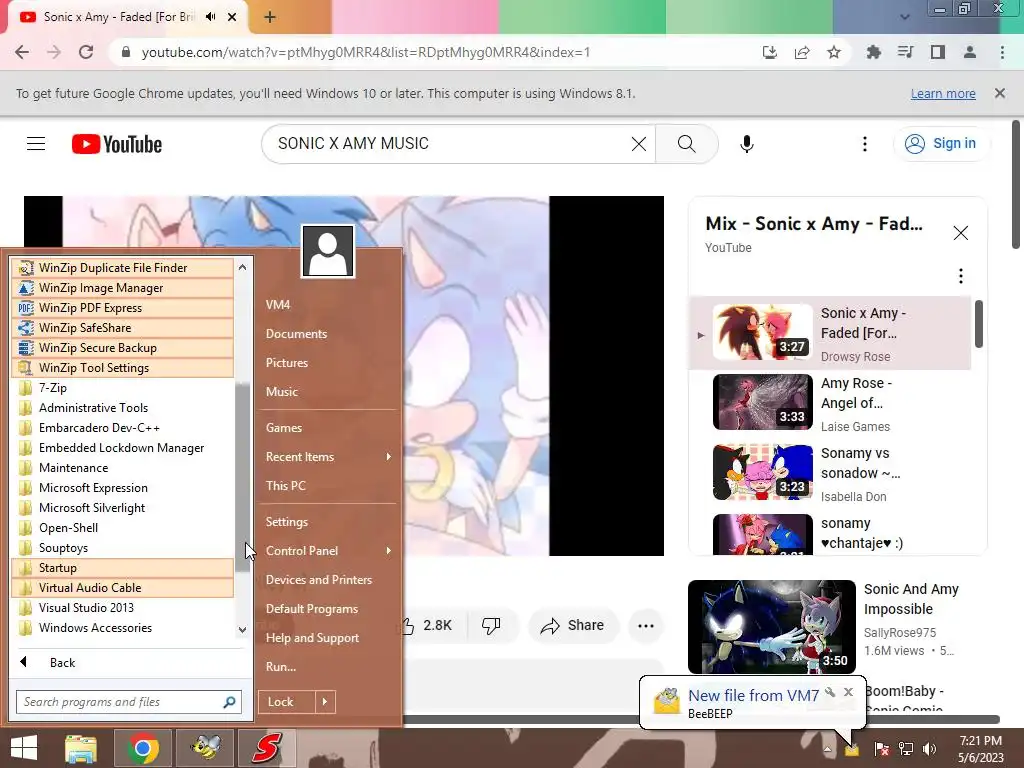1024x768 pixels.
Task: Launch WinZip PDF Express
Action: (x=123, y=308)
